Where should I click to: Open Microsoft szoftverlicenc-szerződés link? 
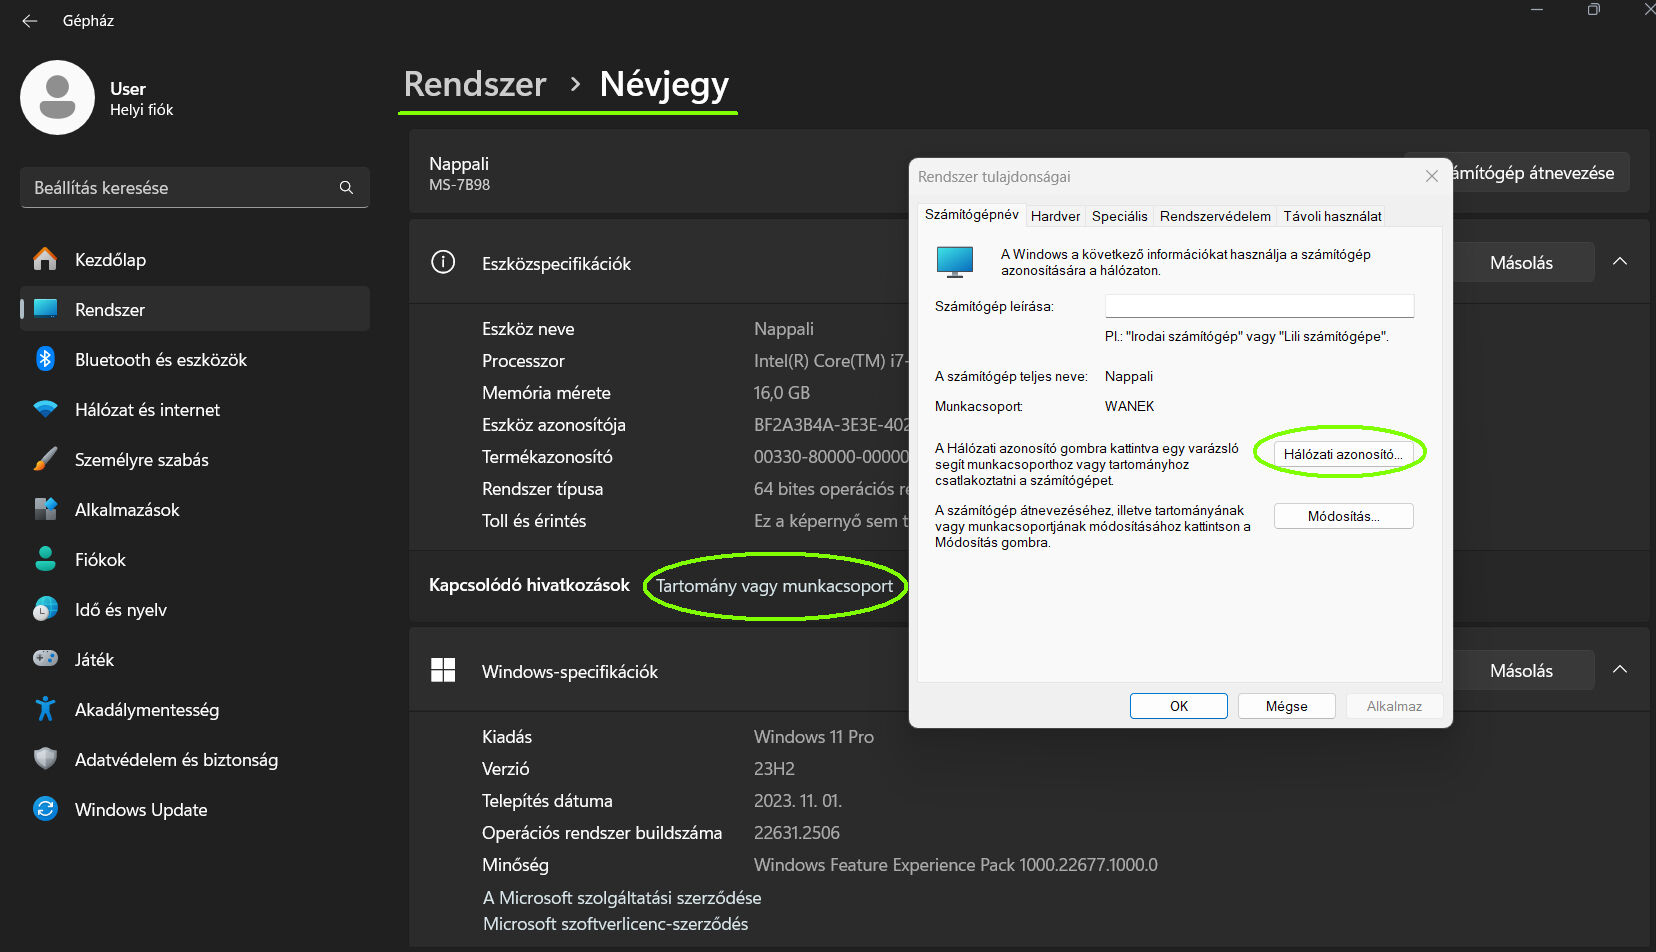pyautogui.click(x=615, y=924)
